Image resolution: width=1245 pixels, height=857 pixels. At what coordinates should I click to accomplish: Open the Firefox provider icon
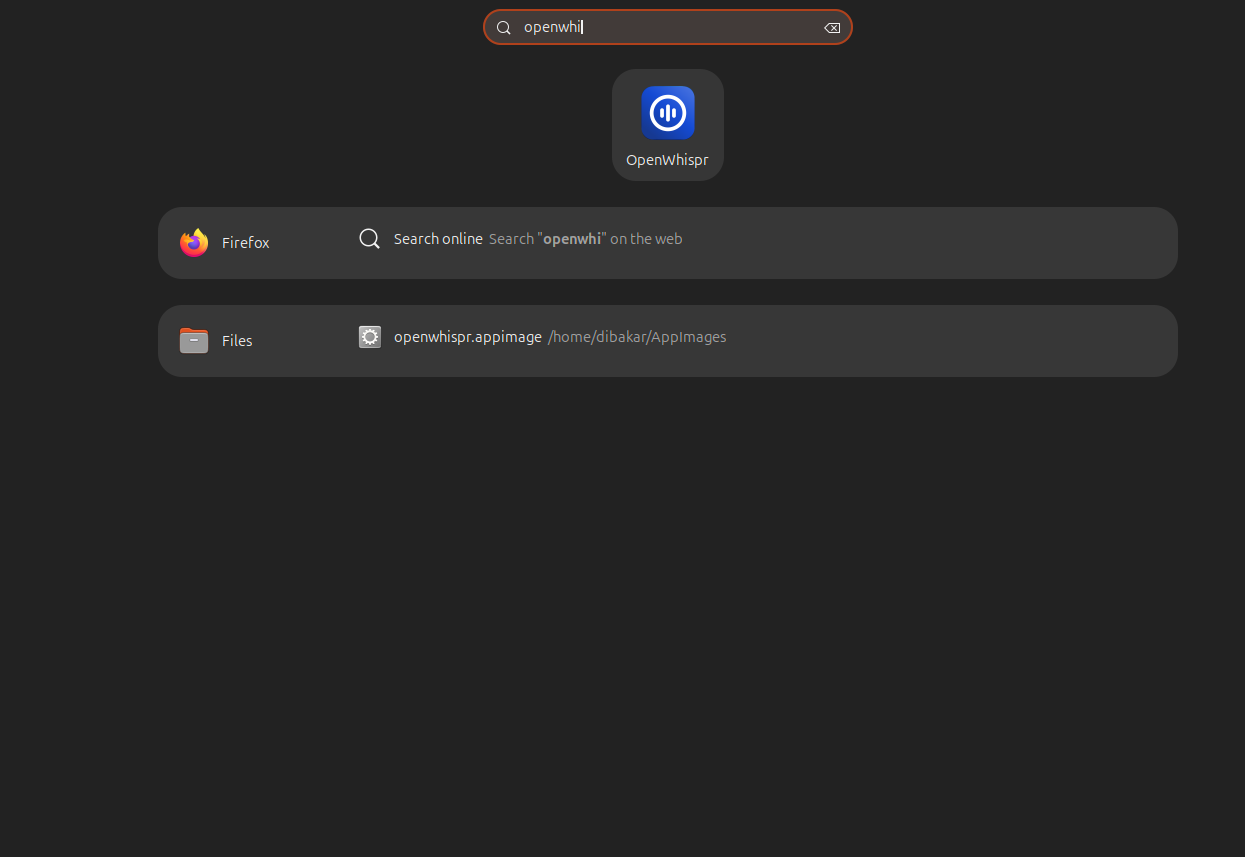click(x=194, y=243)
